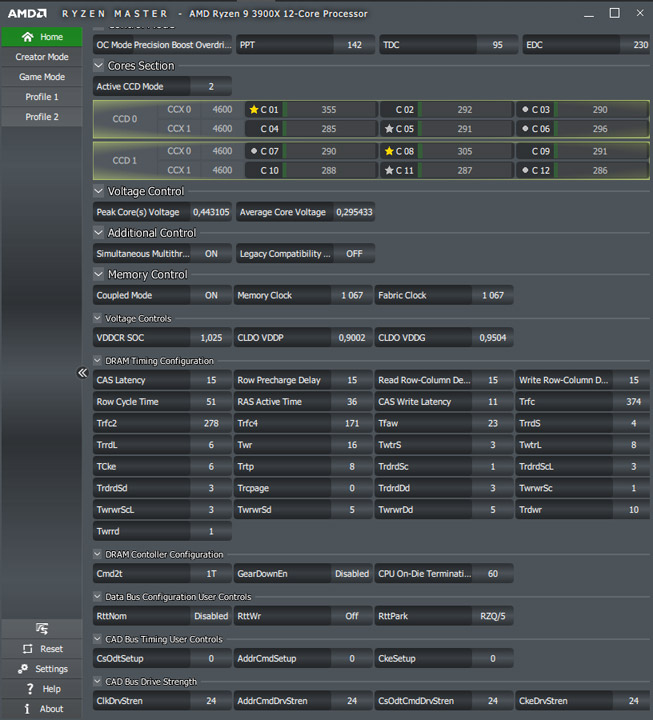Click the OC Mode Precision Boost Overdrive field
The image size is (653, 720).
point(162,45)
